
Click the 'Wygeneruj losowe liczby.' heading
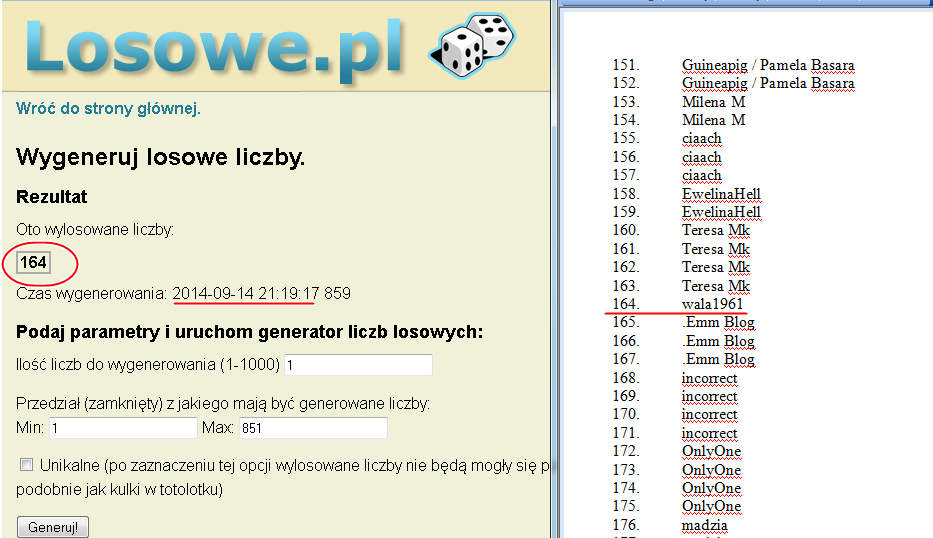(x=161, y=157)
